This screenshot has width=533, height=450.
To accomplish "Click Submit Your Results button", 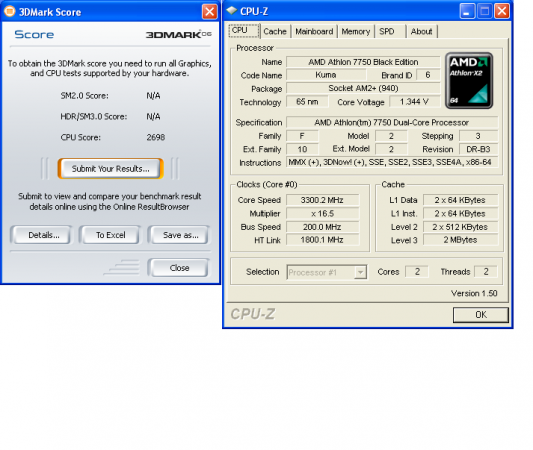I will pyautogui.click(x=110, y=169).
